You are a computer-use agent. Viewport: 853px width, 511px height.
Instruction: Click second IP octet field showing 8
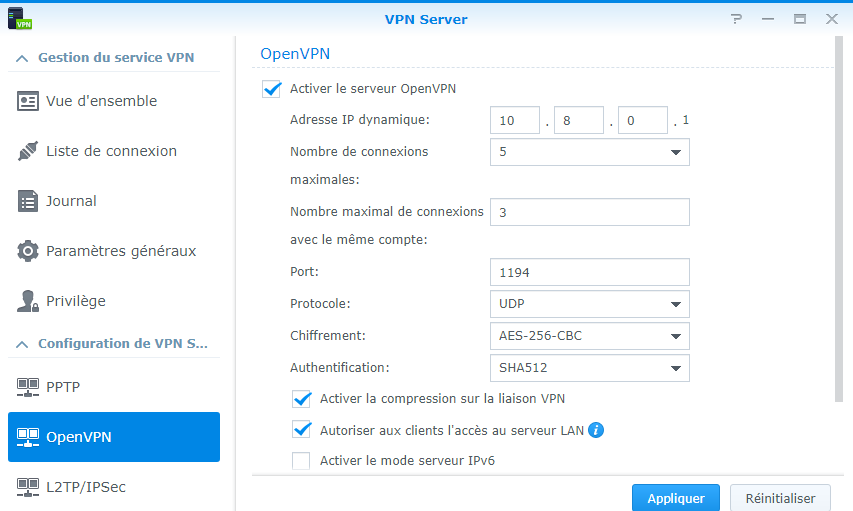click(579, 120)
